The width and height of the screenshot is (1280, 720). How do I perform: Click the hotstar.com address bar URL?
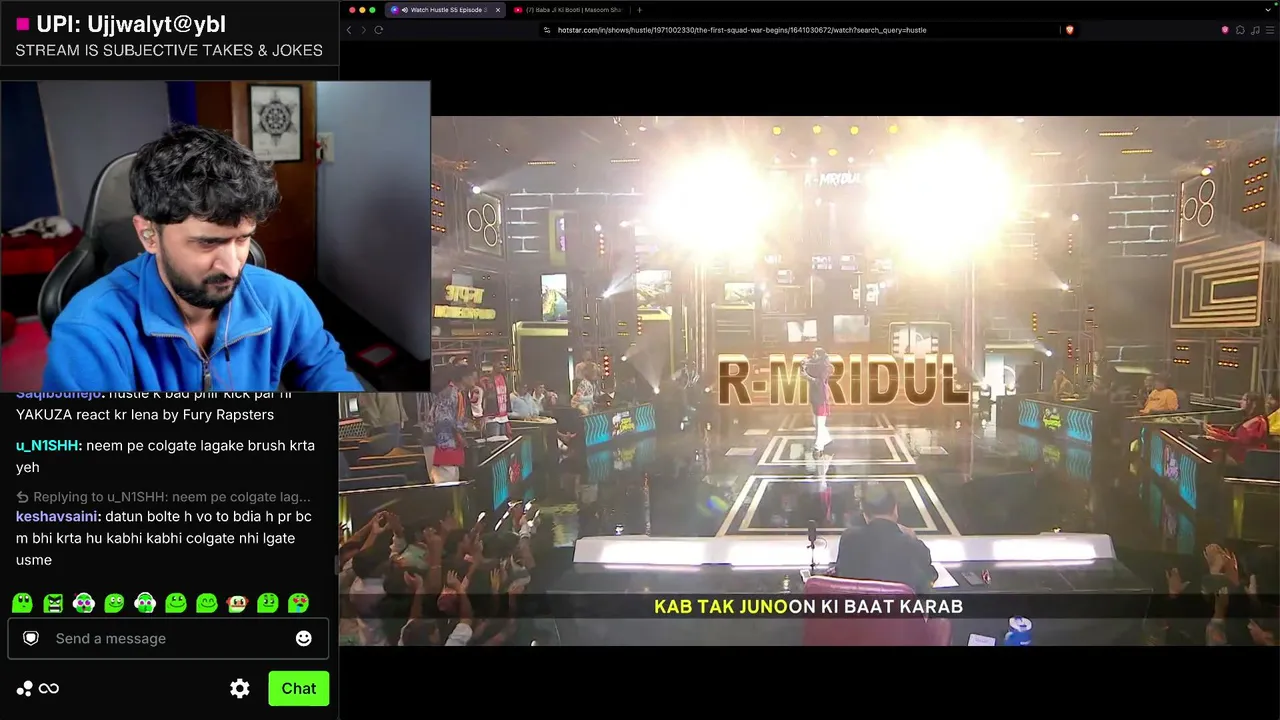pos(742,30)
